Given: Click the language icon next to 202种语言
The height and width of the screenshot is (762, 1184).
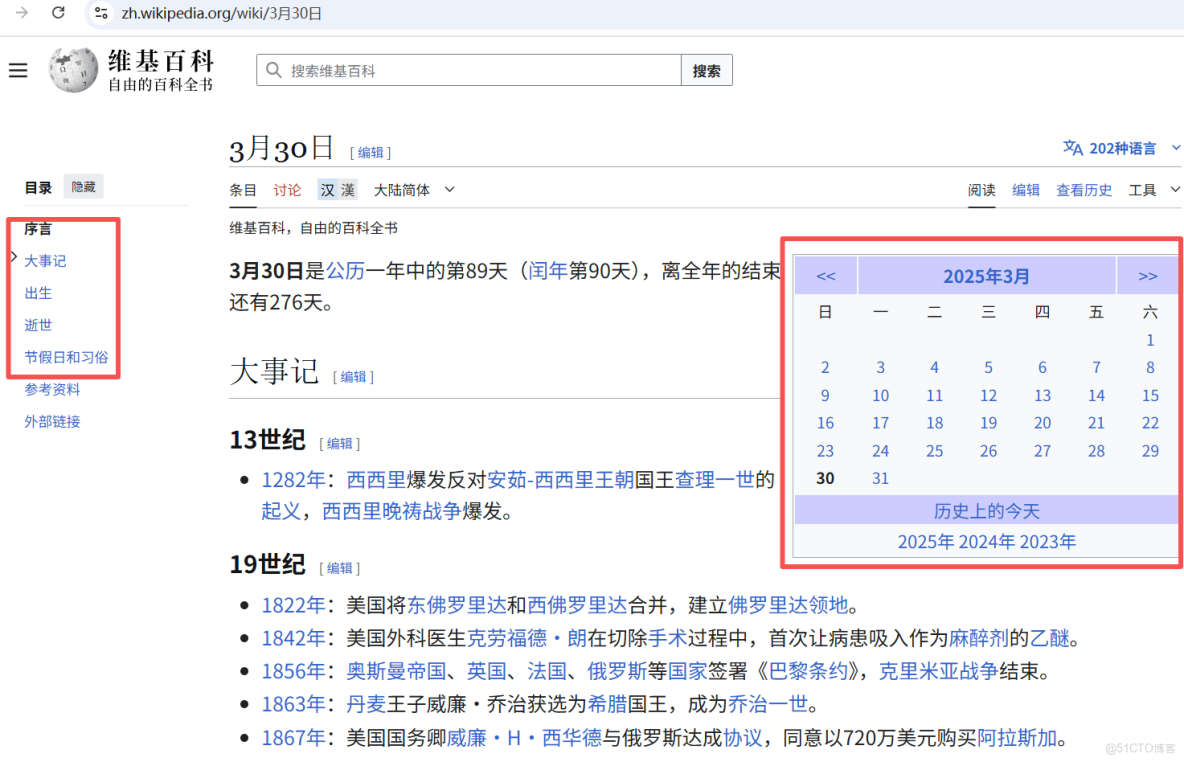Looking at the screenshot, I should tap(1072, 147).
